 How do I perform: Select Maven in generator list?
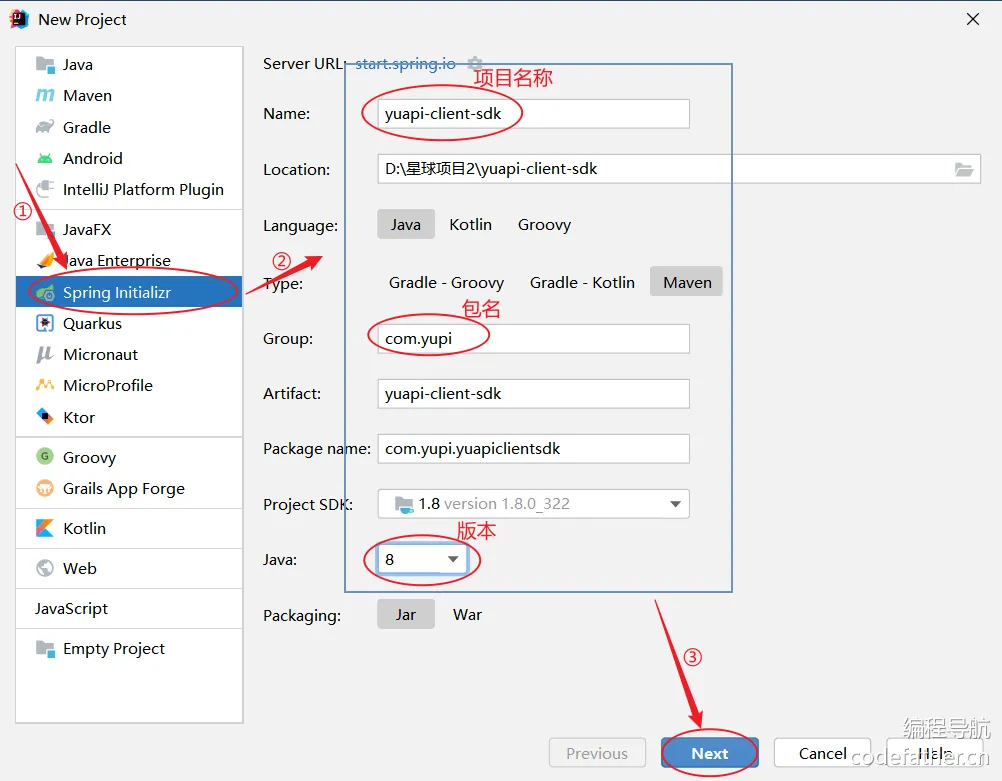[128, 95]
